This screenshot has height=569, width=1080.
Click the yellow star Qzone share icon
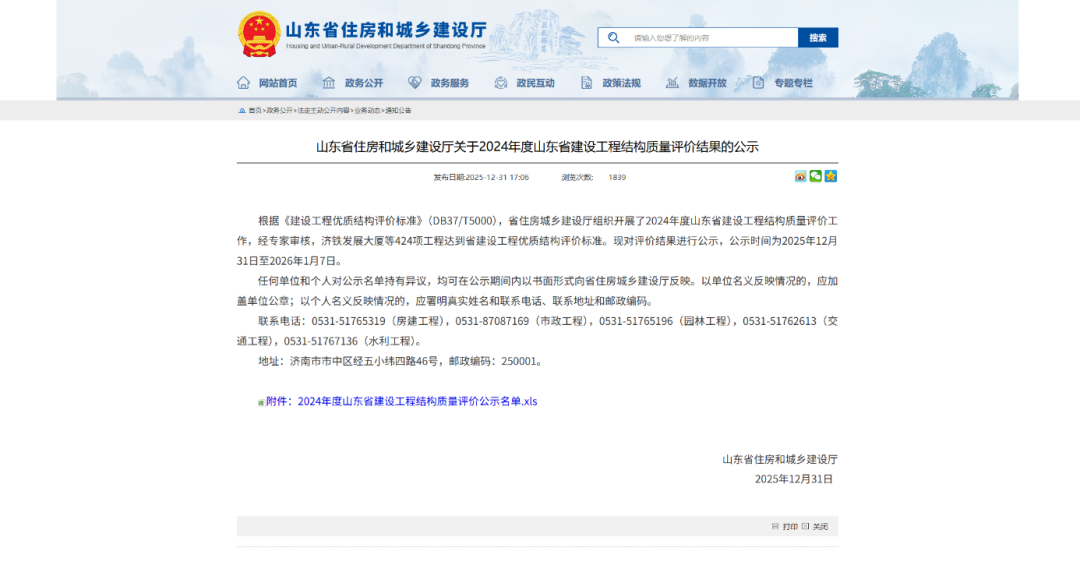tap(830, 176)
